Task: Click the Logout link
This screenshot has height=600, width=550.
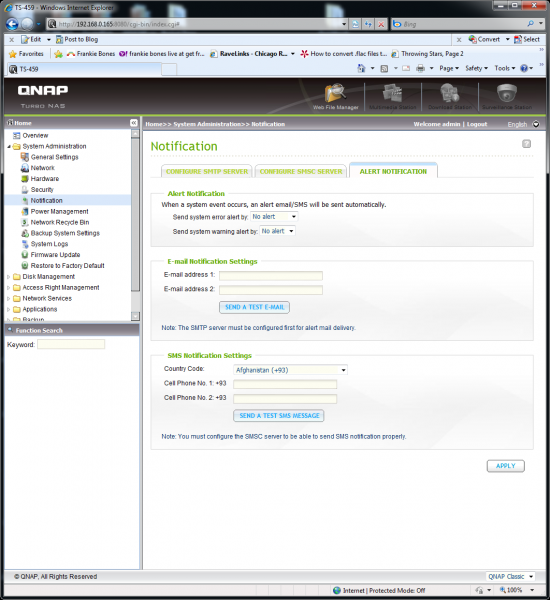Action: click(477, 124)
